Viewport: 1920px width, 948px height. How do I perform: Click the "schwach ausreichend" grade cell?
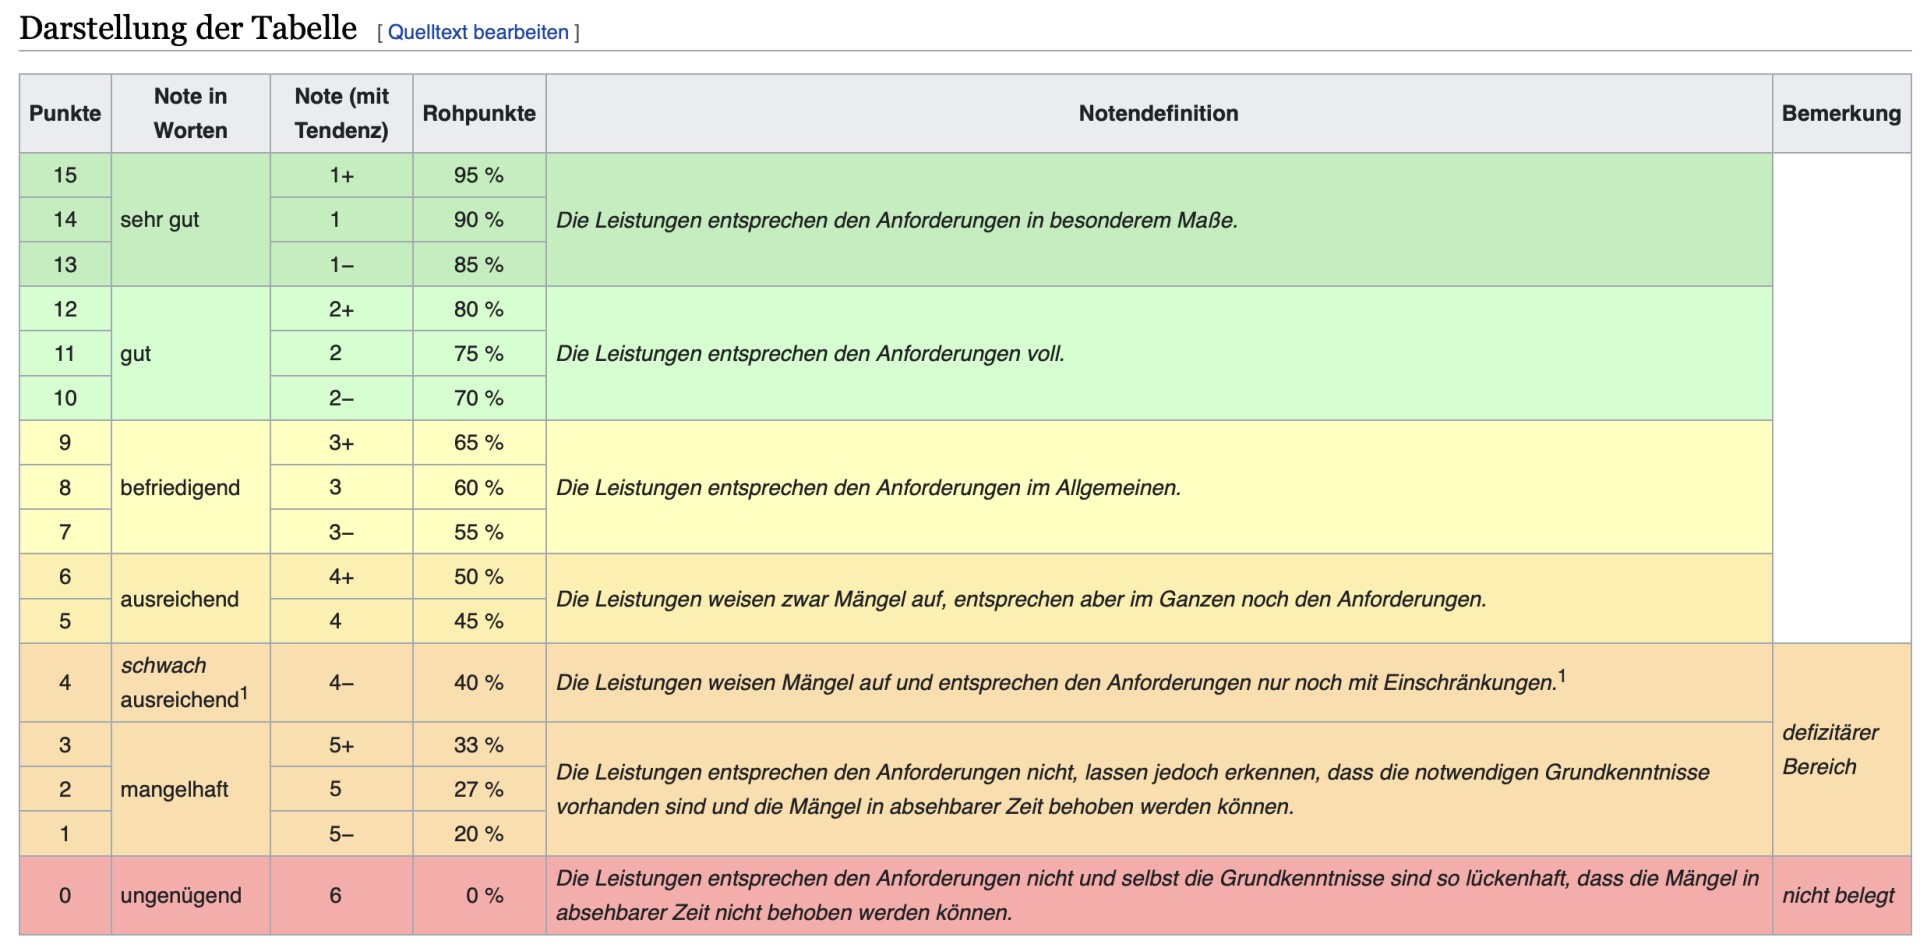coord(180,683)
